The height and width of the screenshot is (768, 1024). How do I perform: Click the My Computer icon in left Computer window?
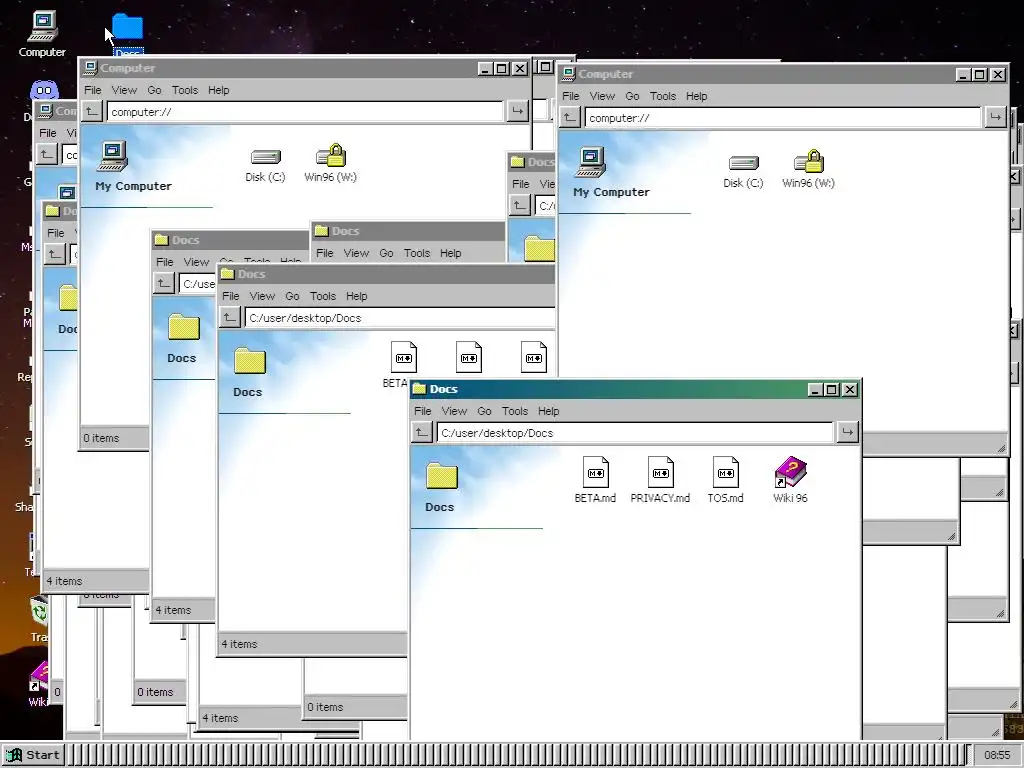pyautogui.click(x=113, y=156)
